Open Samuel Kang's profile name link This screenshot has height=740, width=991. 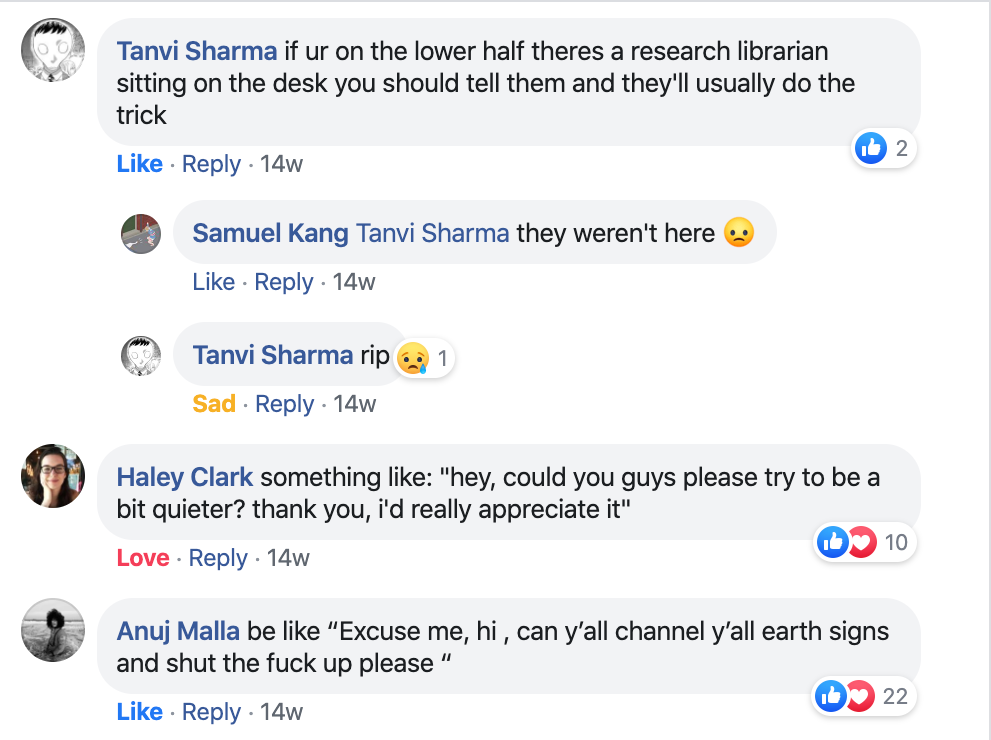[270, 234]
